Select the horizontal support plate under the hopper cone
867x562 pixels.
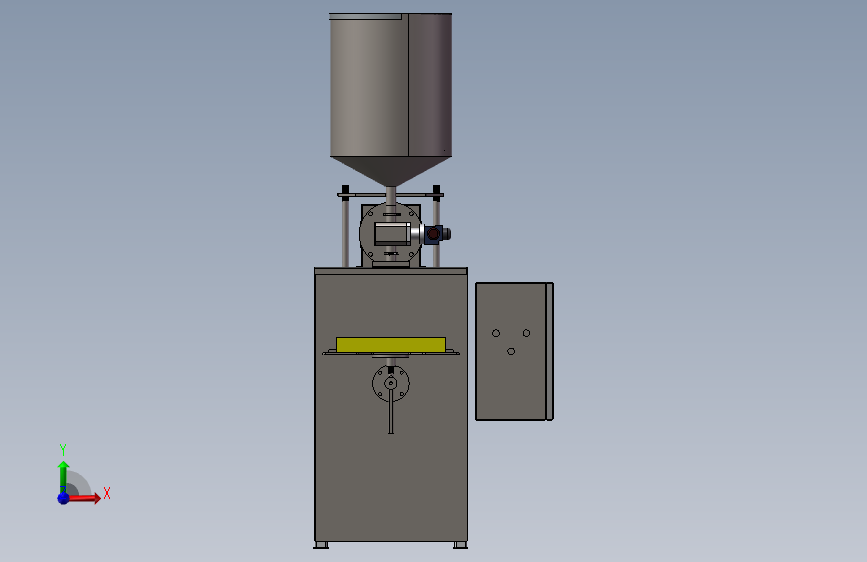pos(391,195)
